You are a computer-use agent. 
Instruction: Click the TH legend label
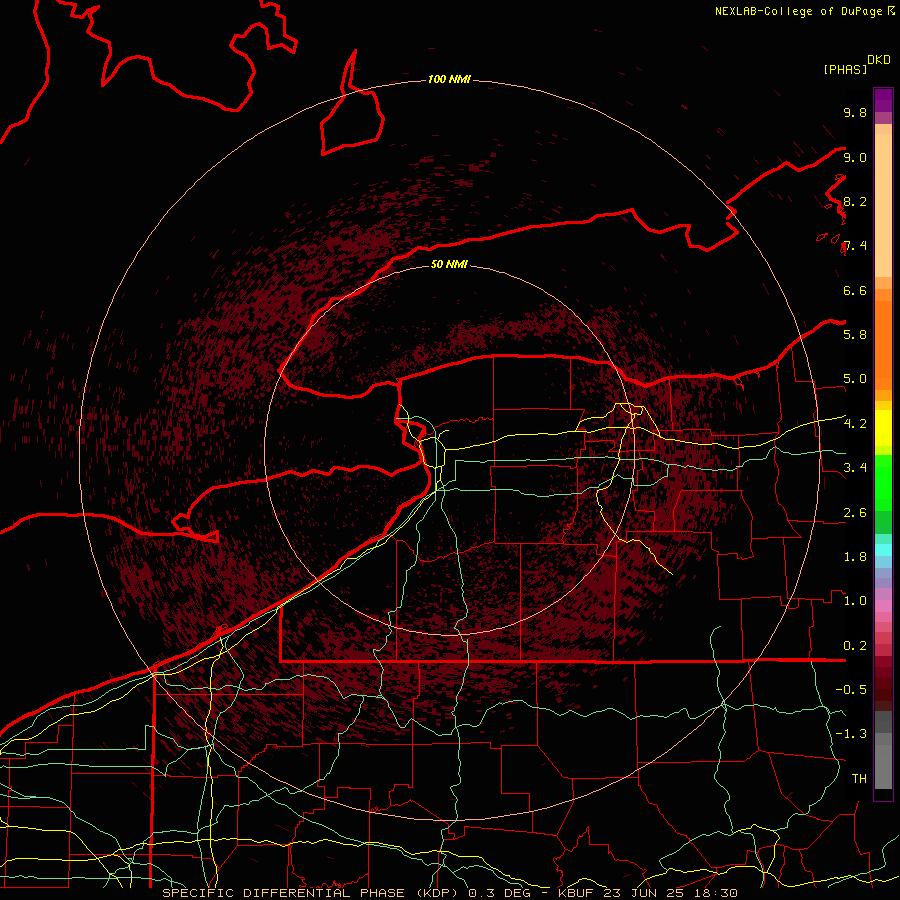tap(859, 779)
